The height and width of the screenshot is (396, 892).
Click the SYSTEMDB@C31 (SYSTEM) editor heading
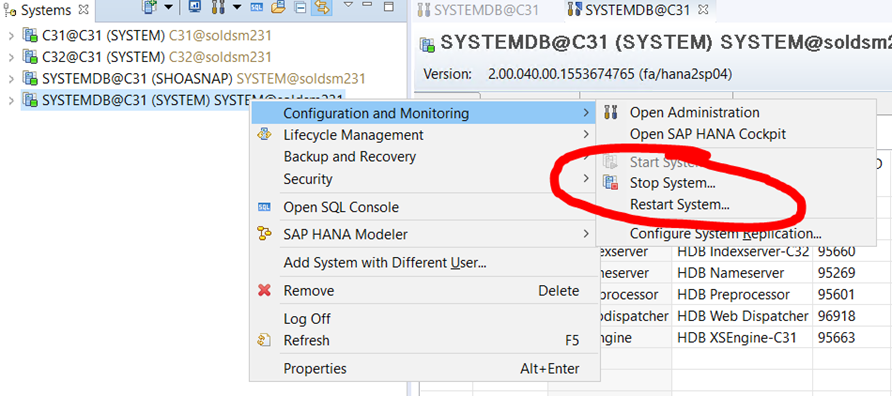666,43
